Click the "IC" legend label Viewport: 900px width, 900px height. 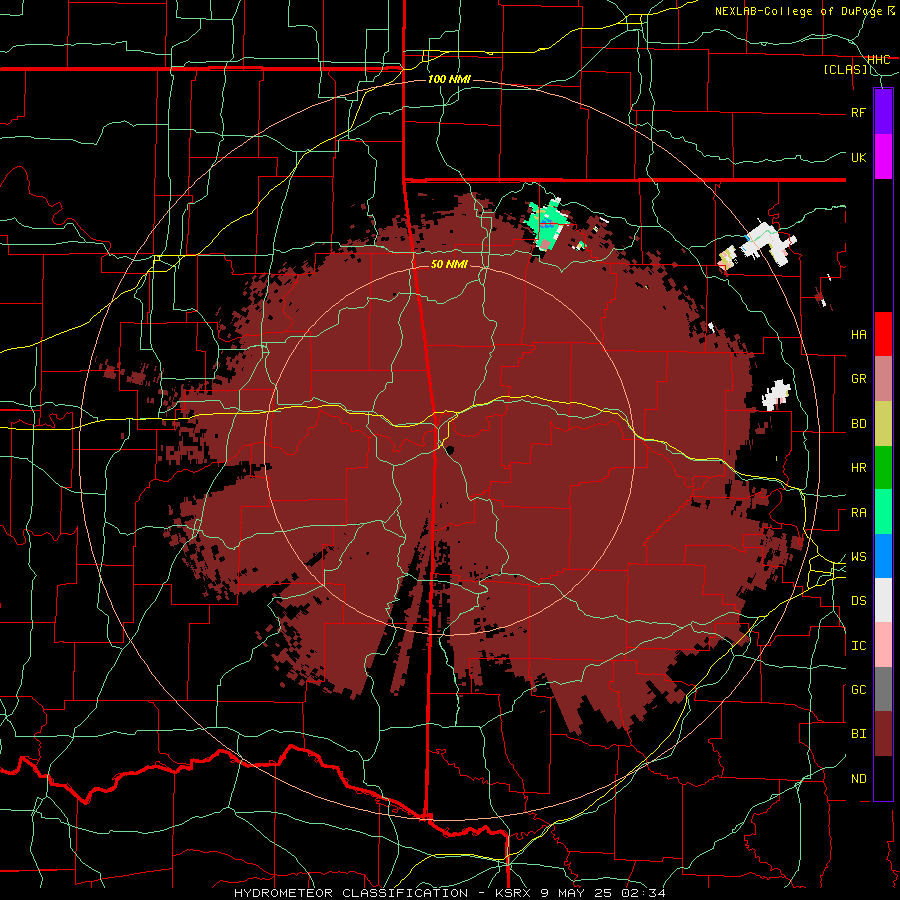tap(858, 646)
